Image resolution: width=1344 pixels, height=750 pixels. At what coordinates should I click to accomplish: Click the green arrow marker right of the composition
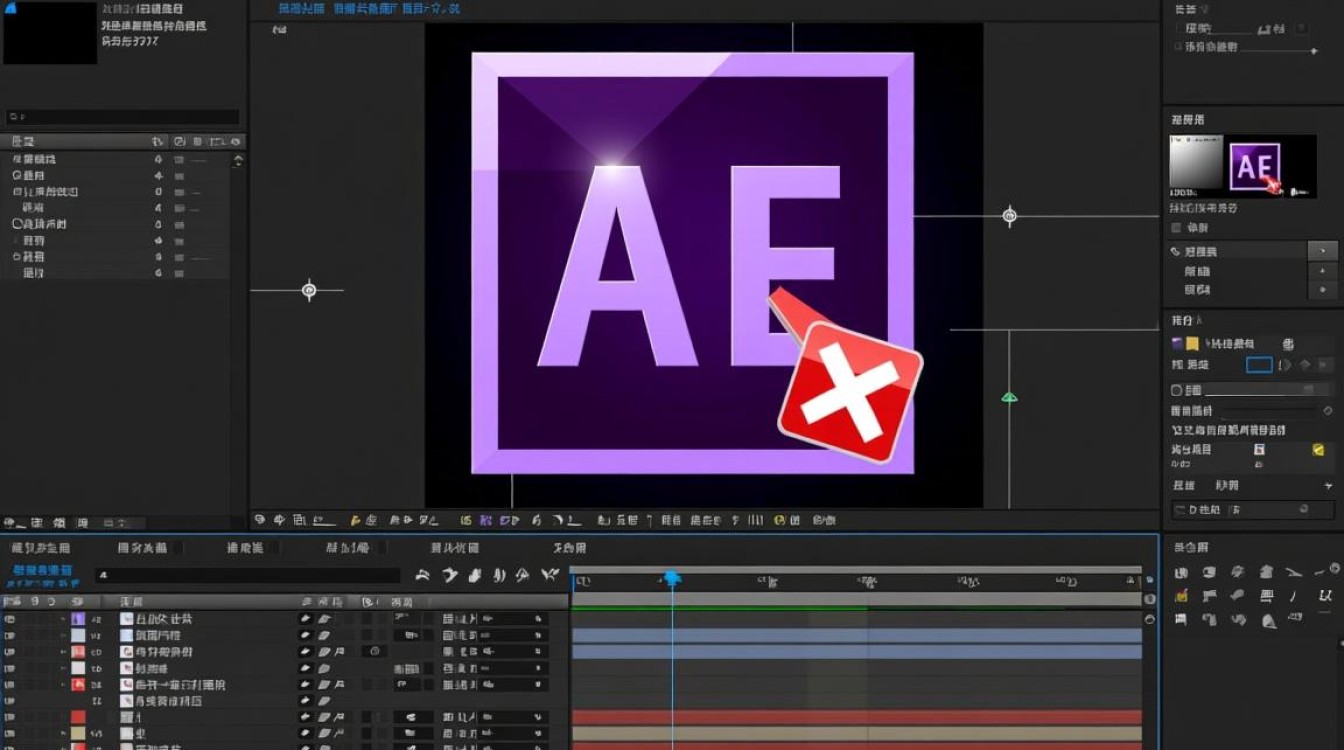1009,397
